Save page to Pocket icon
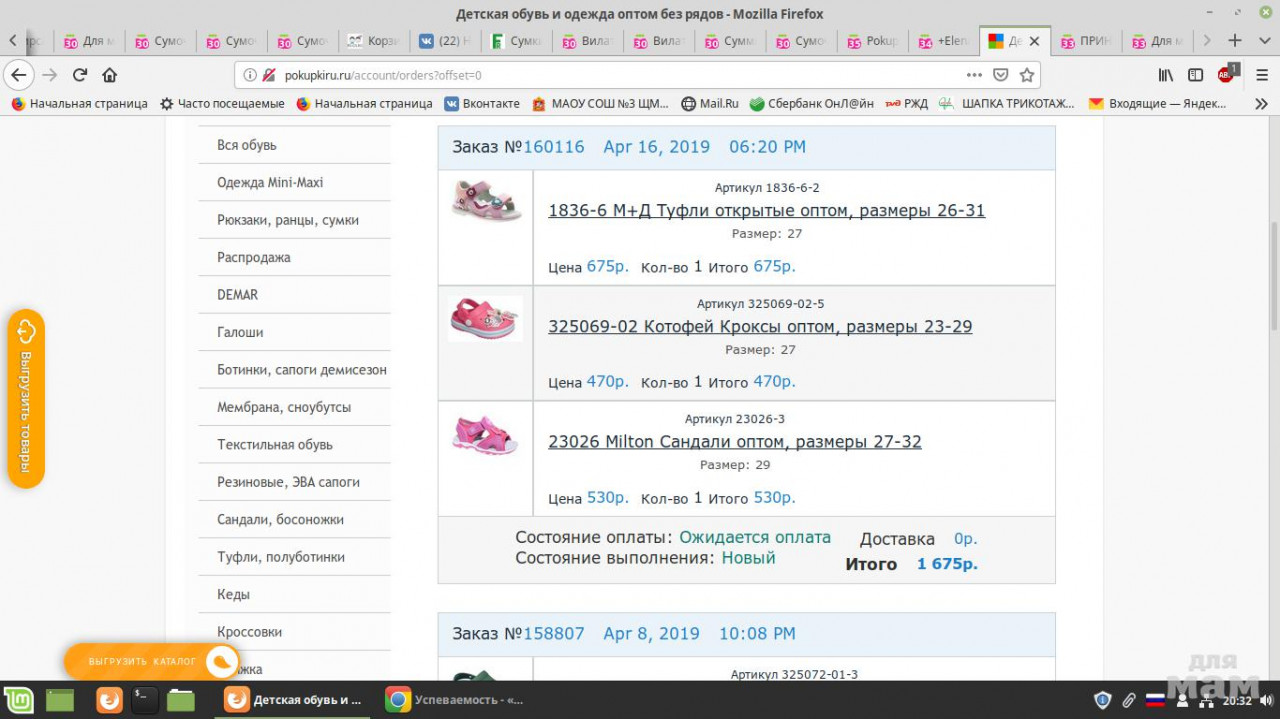This screenshot has width=1280, height=719. pos(1000,75)
